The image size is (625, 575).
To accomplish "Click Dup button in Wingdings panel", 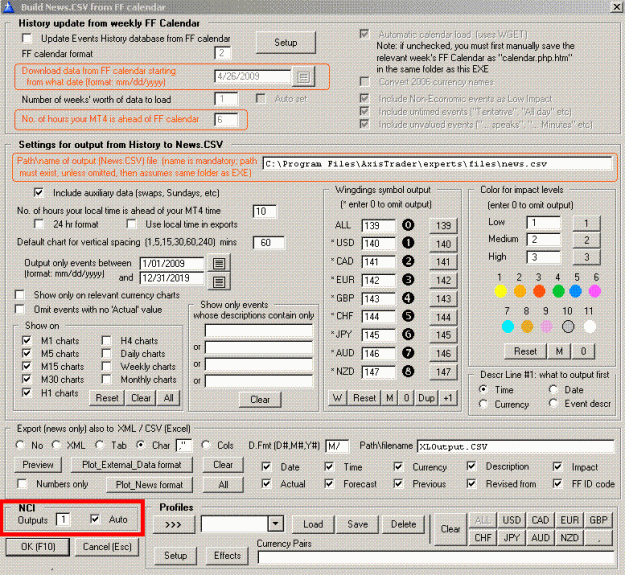I will 426,398.
